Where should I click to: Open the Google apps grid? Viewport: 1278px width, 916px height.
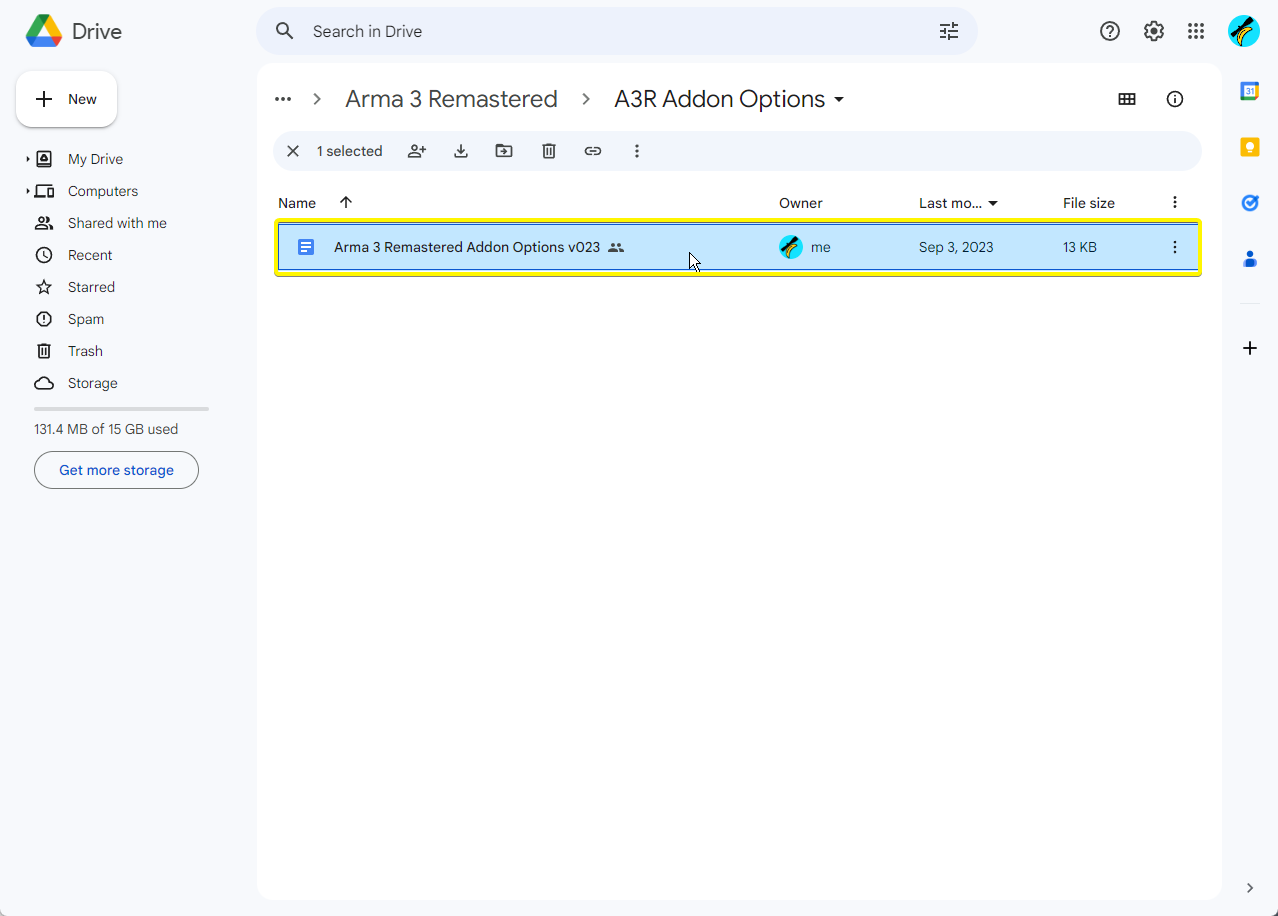point(1196,31)
